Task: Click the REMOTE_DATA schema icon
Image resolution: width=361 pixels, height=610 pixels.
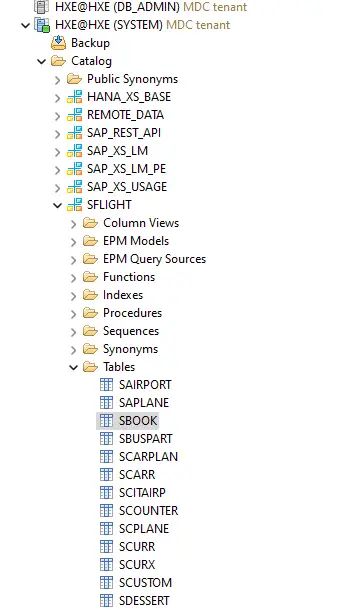Action: point(74,115)
